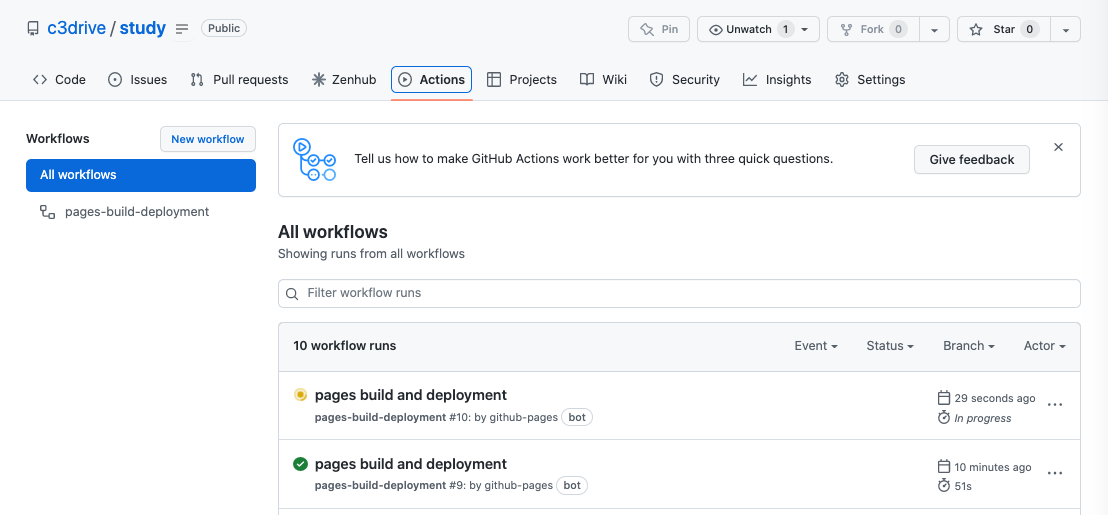Focus the Filter workflow runs field

point(680,293)
